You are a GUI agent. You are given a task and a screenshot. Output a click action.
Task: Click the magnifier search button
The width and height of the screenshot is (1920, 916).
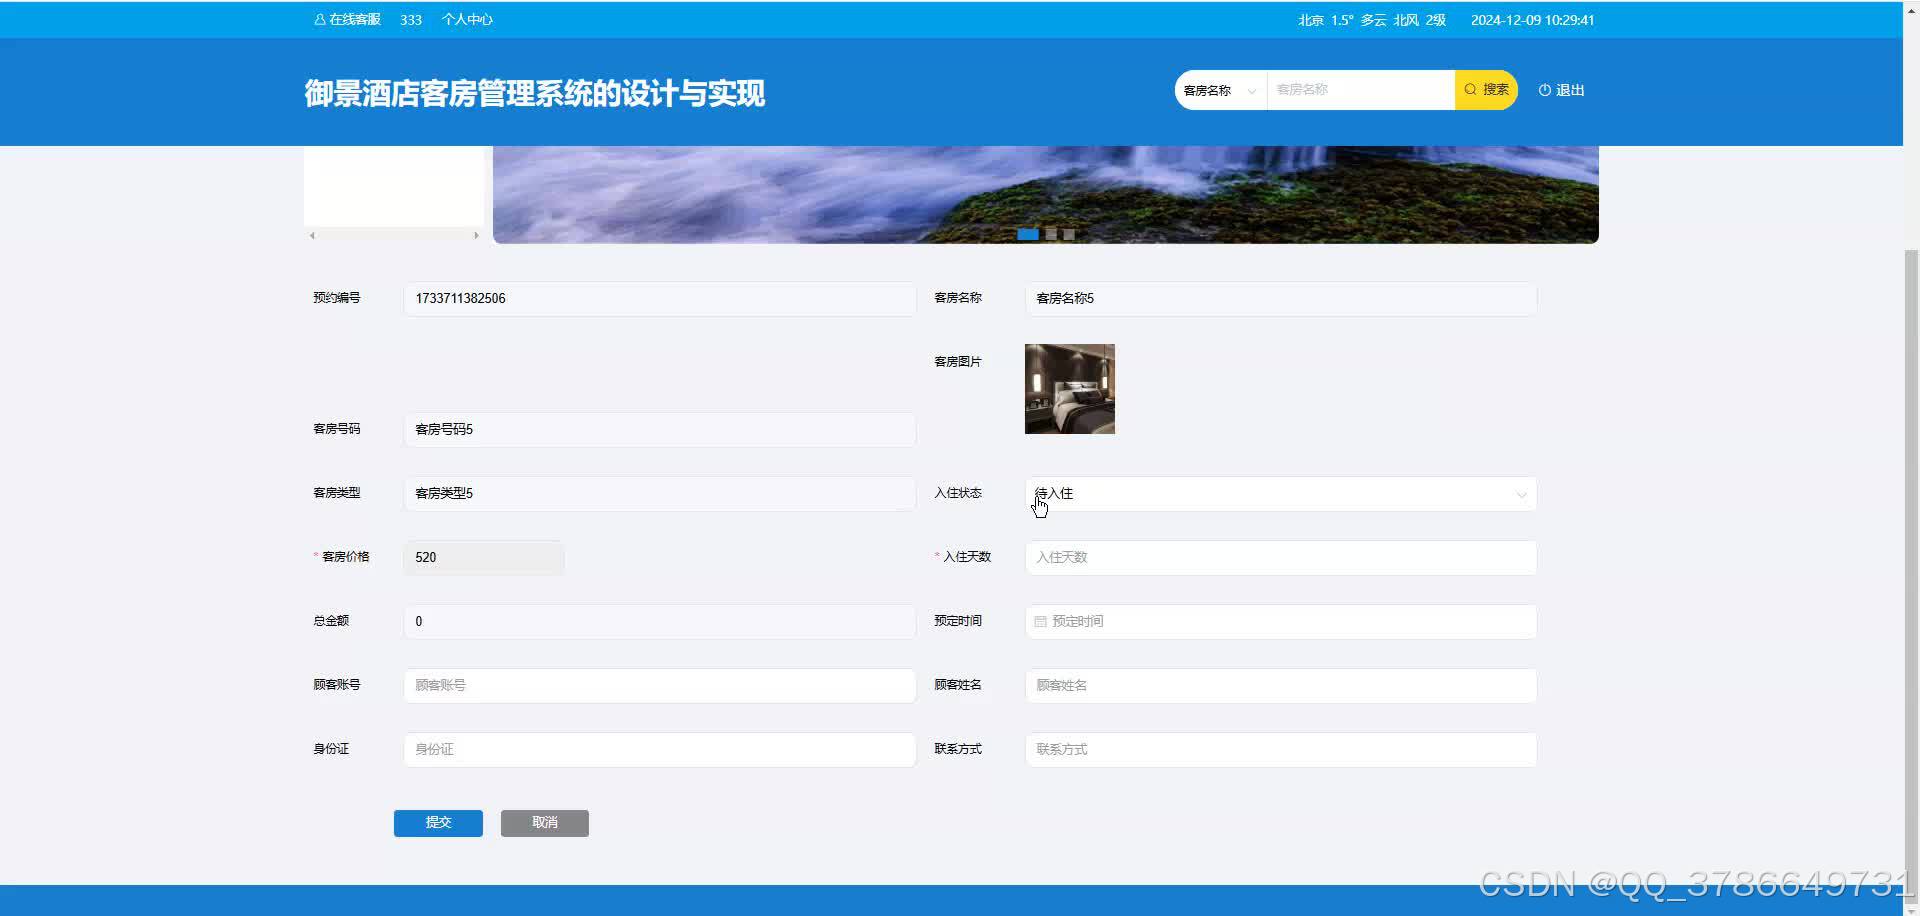pos(1486,90)
